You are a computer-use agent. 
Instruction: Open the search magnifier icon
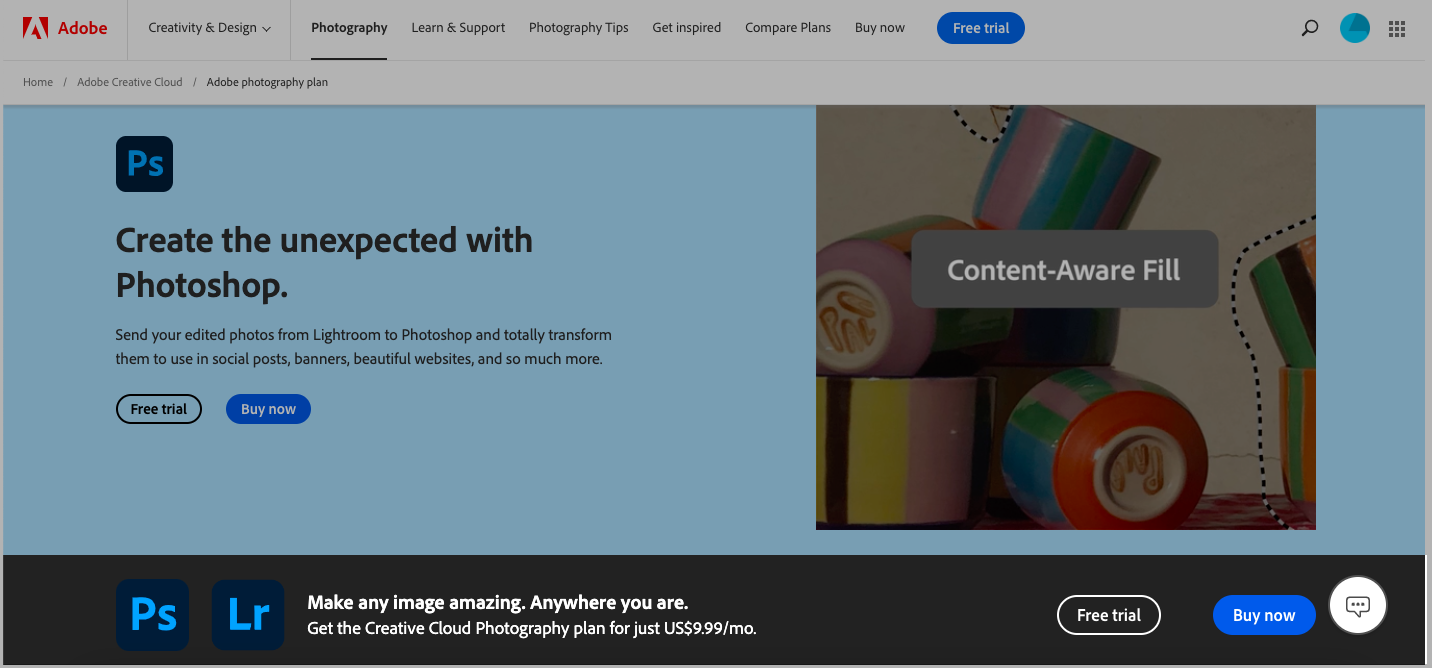[x=1309, y=28]
